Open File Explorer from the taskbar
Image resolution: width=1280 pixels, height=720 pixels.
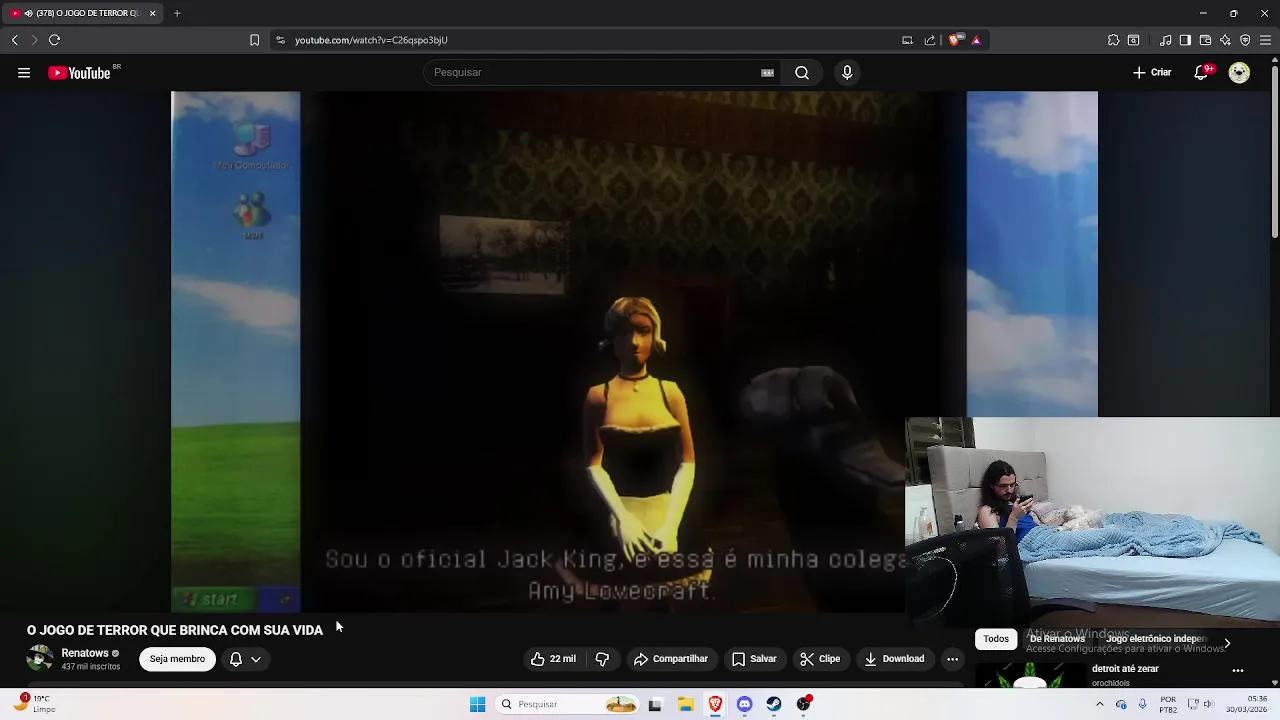(x=686, y=704)
